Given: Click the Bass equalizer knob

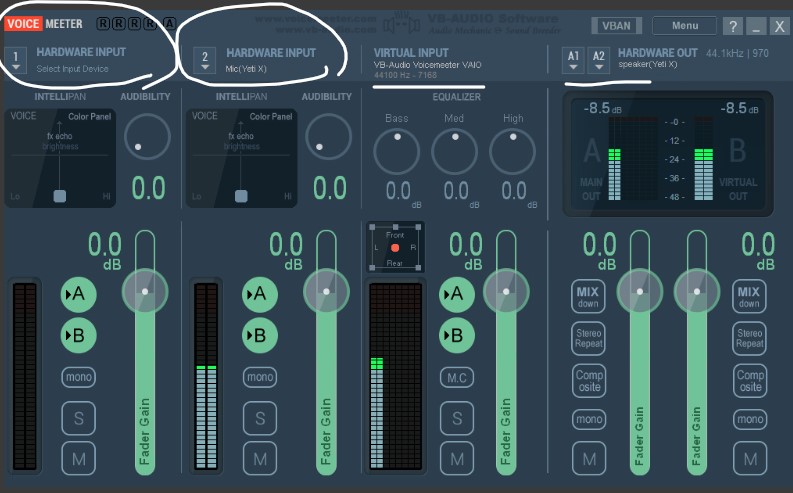Looking at the screenshot, I should coord(396,151).
